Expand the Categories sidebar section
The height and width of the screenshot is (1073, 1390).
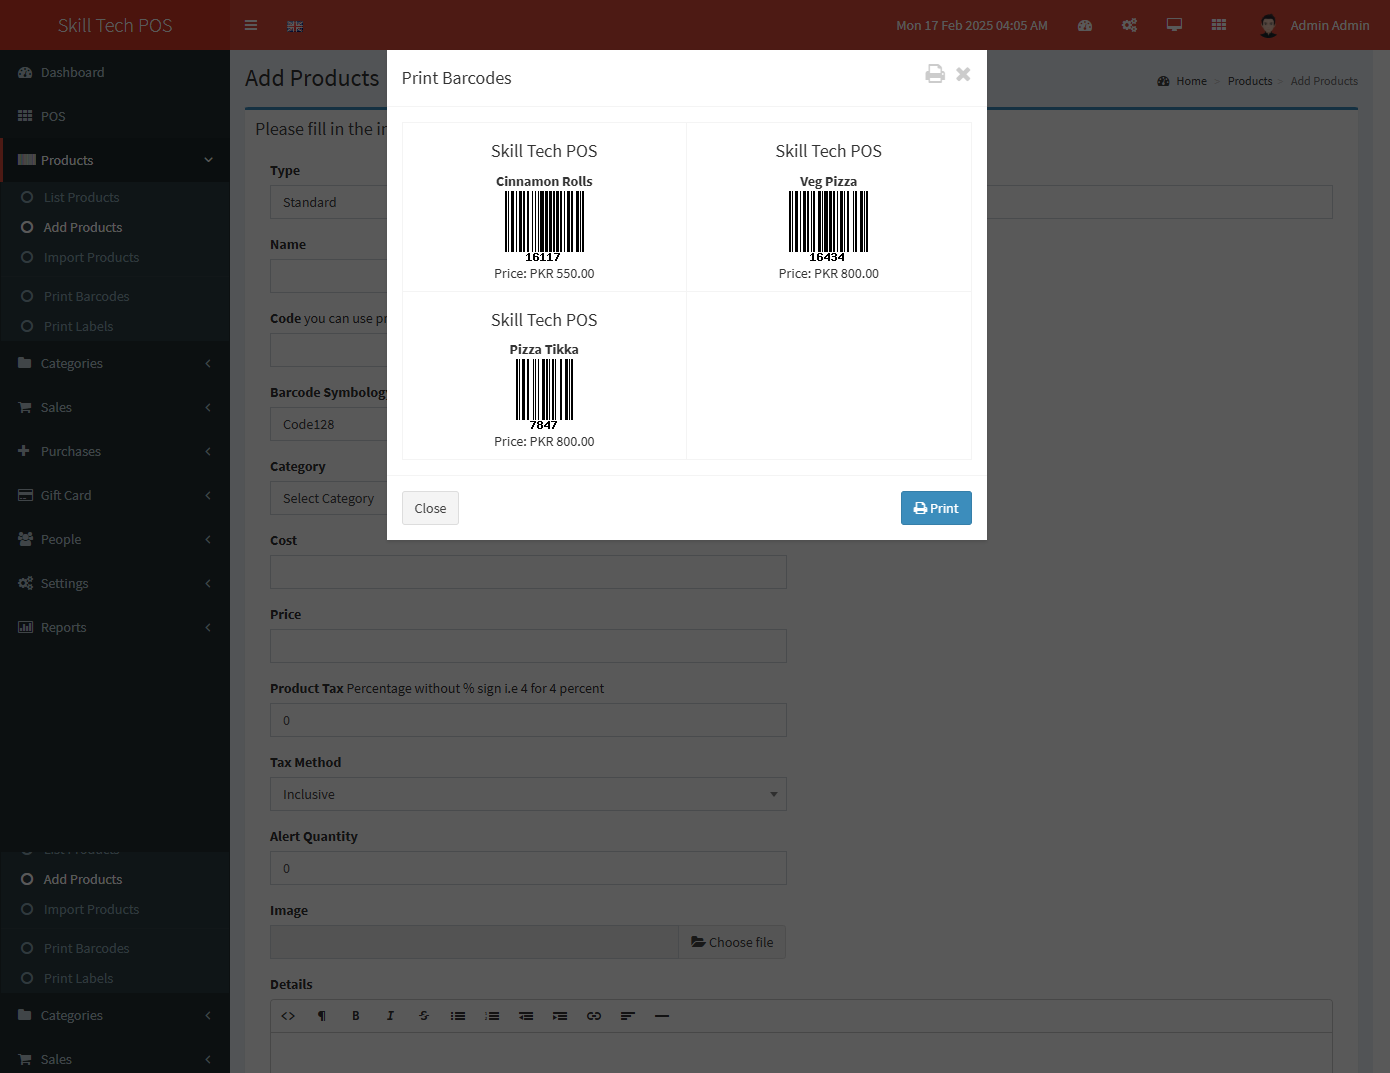(x=72, y=364)
